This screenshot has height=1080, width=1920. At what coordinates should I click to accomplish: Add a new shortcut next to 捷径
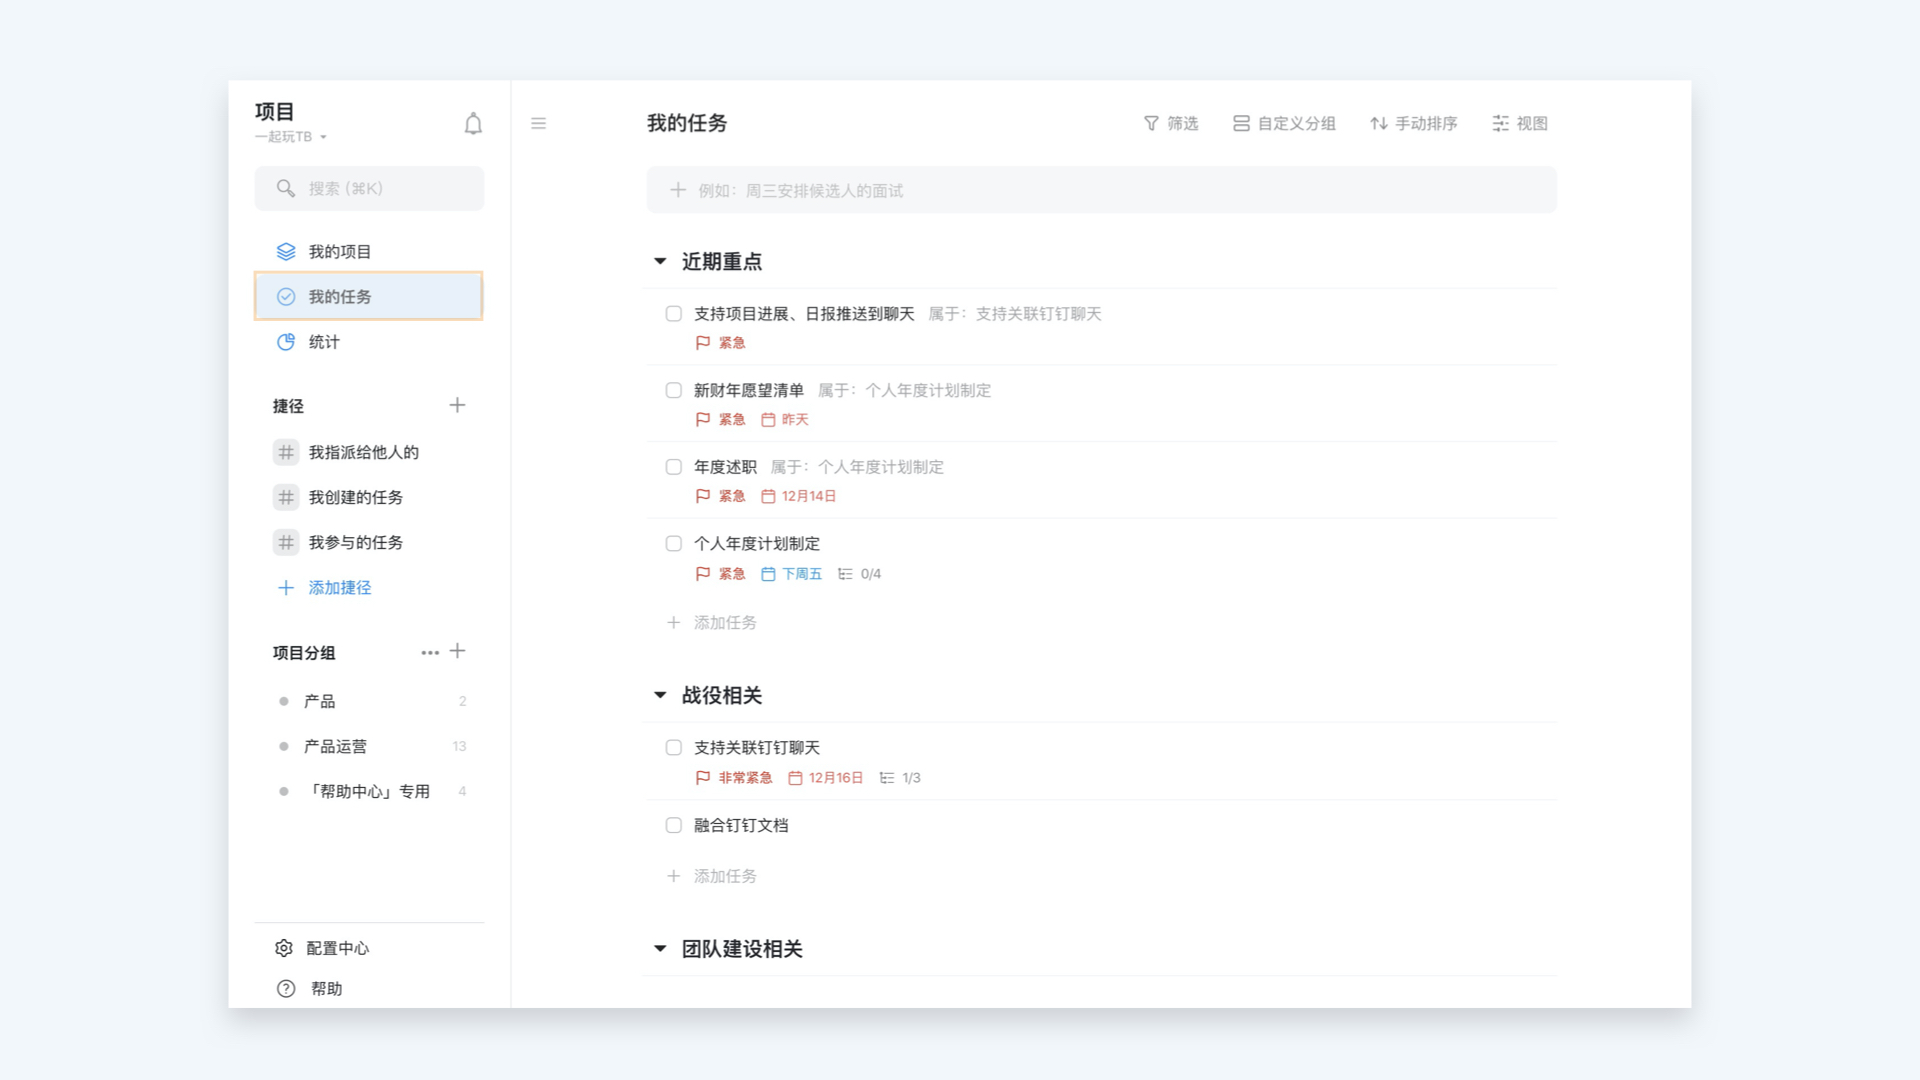coord(457,405)
